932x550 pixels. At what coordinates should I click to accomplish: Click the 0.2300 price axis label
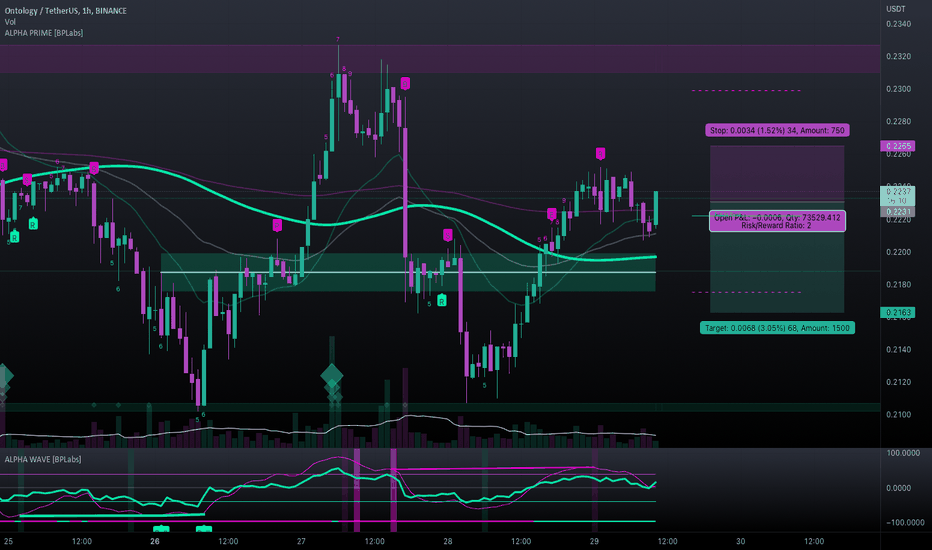pos(898,89)
